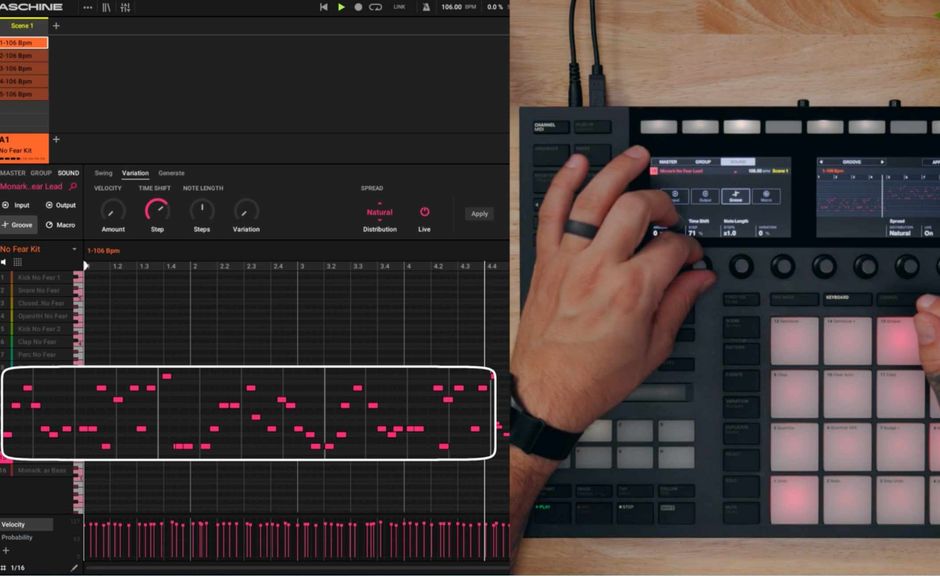Select the Kick No Fear 1 sound
Viewport: 940px width, 576px height.
[x=39, y=278]
